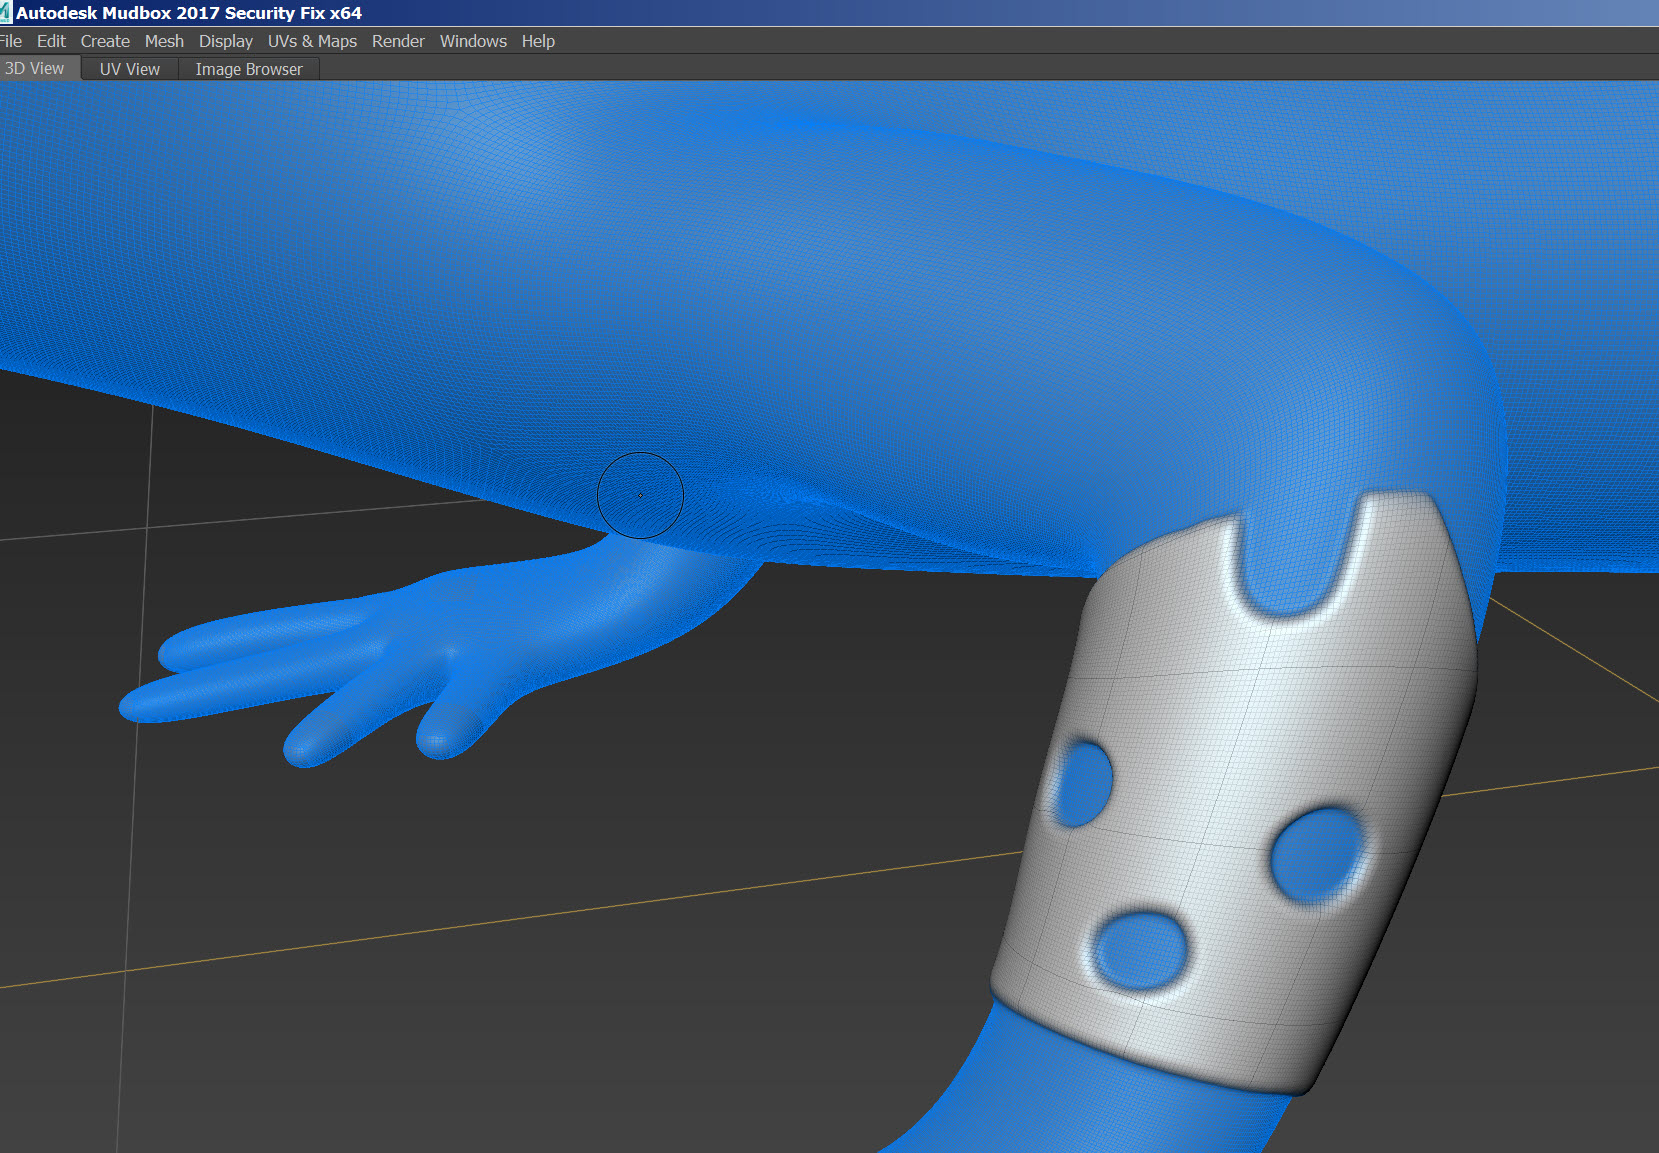Switch to the Image Browser tab

pyautogui.click(x=248, y=68)
